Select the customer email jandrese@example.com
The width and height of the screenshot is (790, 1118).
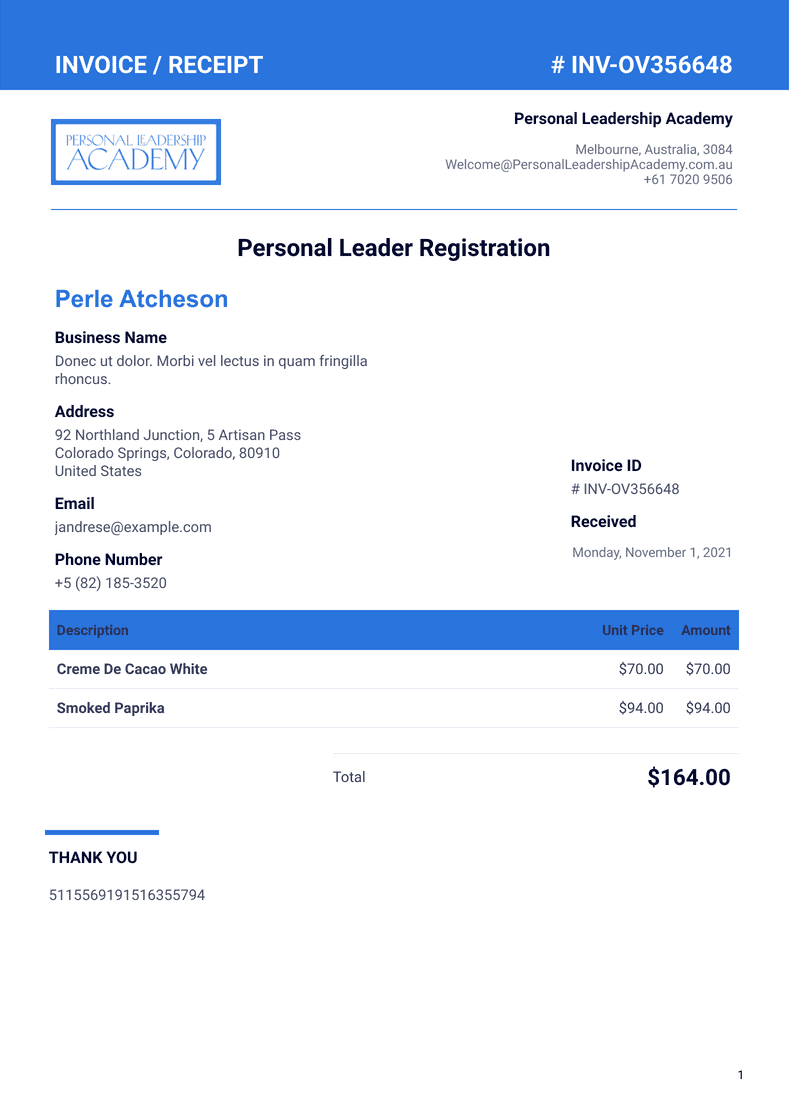133,527
